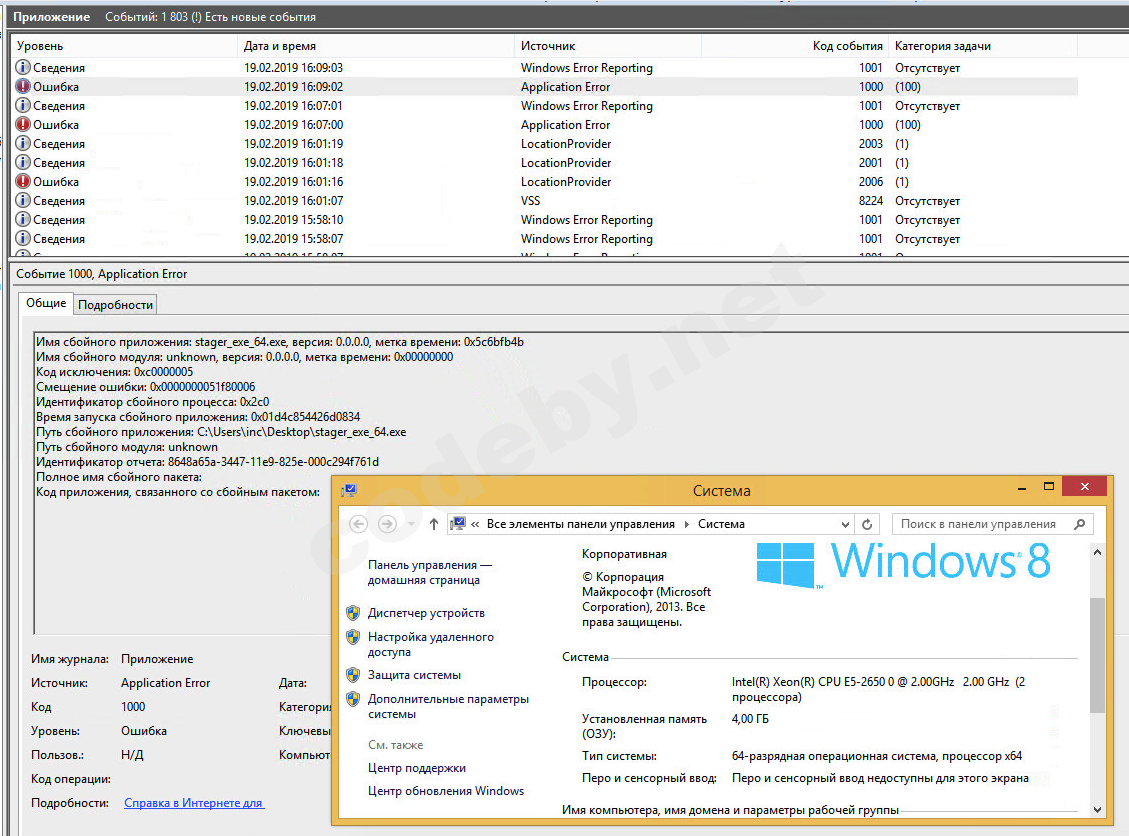
Task: Click the red error icon of 16:09:02 event
Action: tap(23, 87)
